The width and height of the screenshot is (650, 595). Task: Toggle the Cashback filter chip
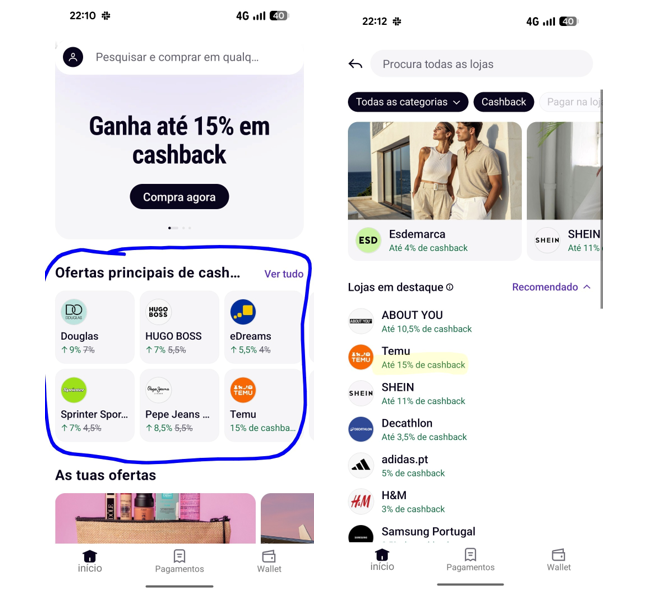pos(504,102)
